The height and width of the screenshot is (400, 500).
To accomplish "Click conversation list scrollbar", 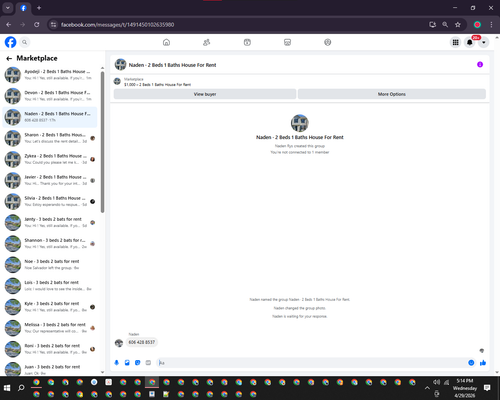I will pos(102,143).
